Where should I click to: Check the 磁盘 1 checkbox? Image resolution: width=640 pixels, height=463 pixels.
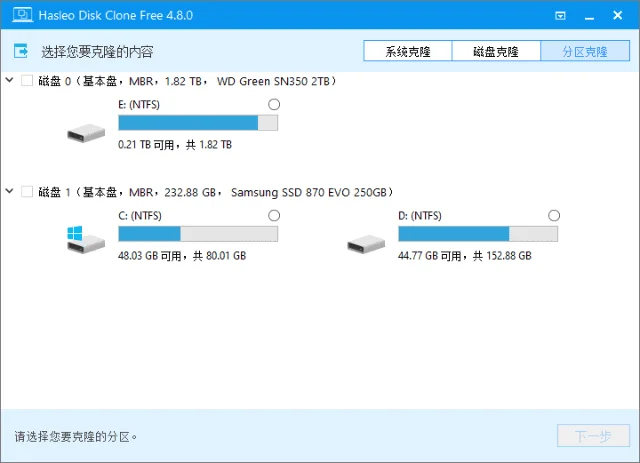[27, 191]
